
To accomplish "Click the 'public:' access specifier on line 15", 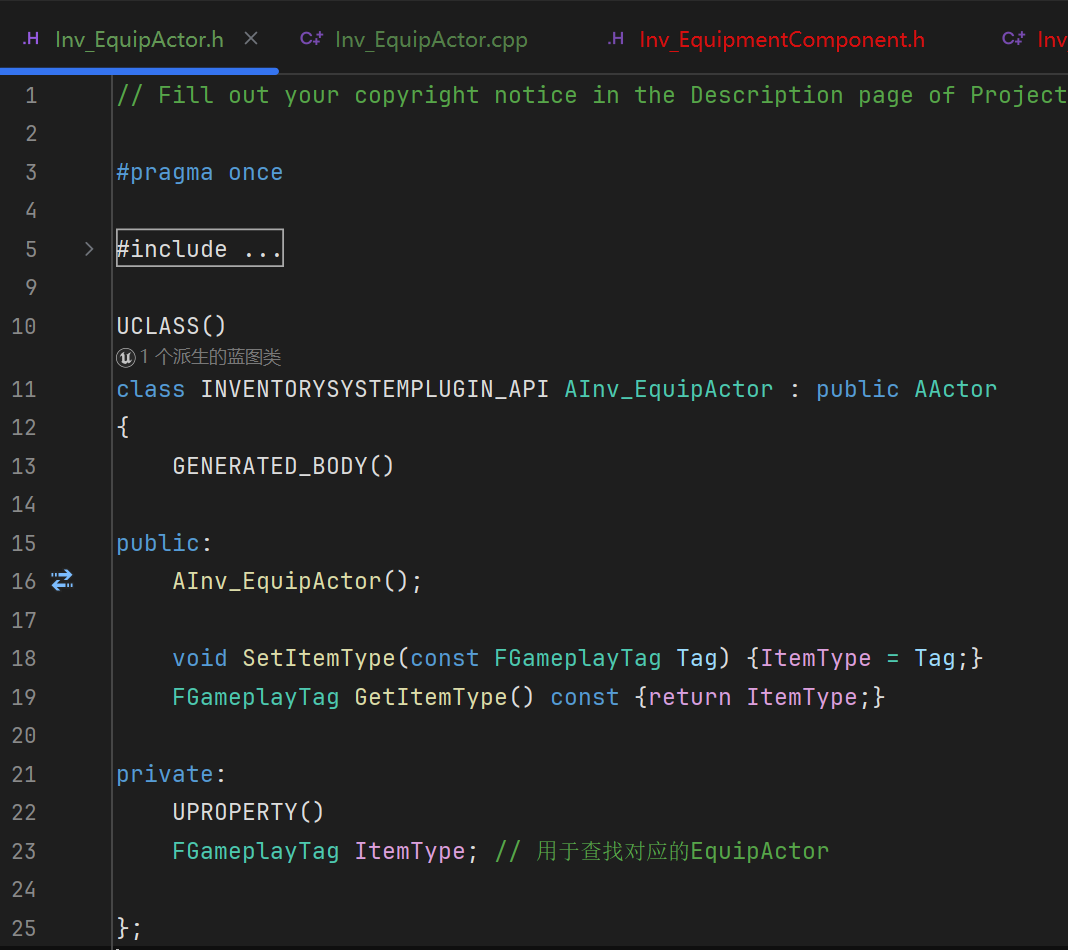I will [164, 543].
